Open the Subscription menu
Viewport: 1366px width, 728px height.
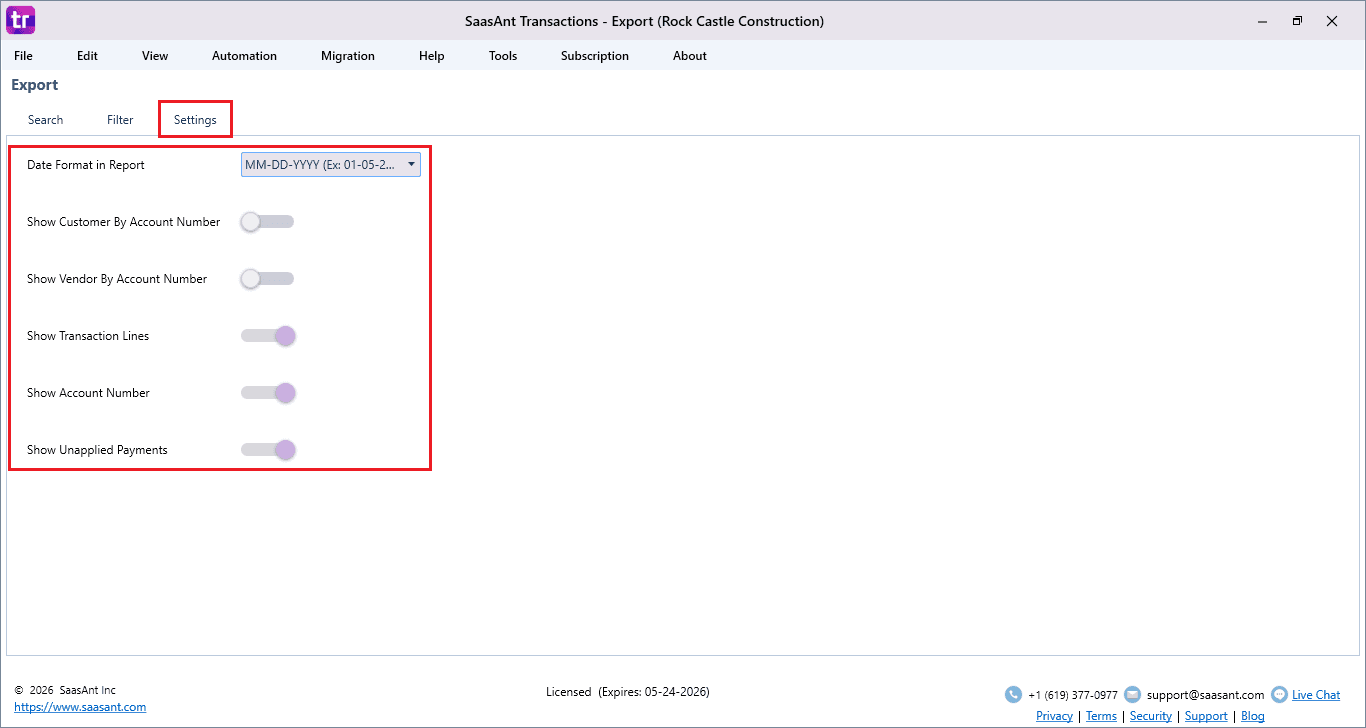pos(595,56)
